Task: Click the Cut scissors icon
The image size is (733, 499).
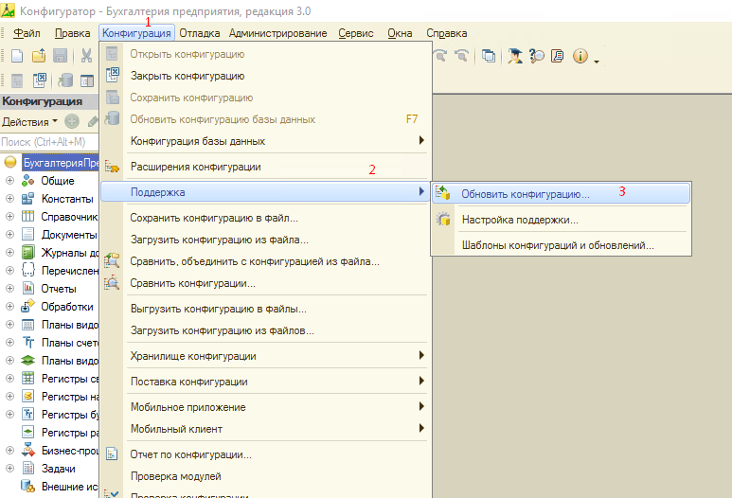Action: click(x=86, y=56)
